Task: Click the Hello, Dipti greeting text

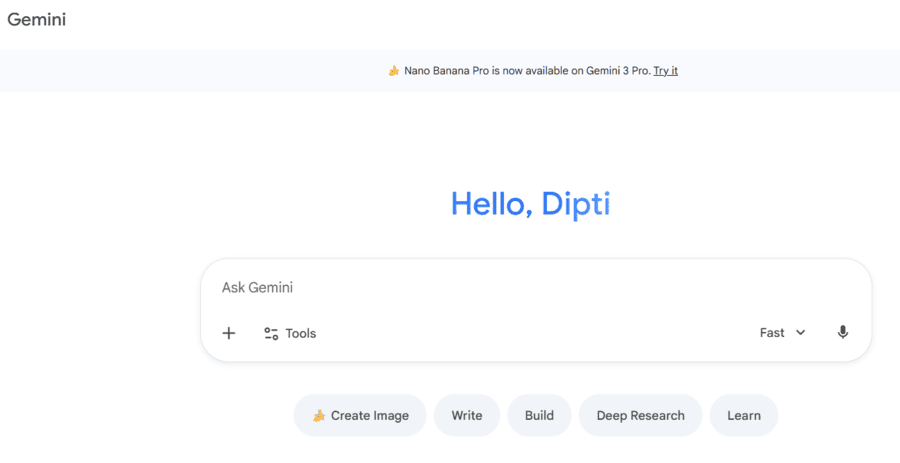Action: (530, 204)
